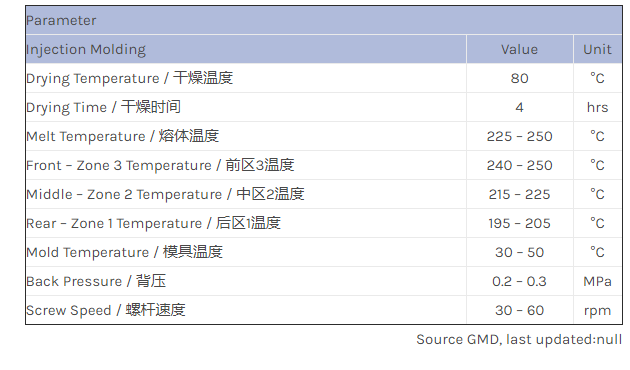Click the Parameter header cell
The image size is (630, 370).
point(324,20)
